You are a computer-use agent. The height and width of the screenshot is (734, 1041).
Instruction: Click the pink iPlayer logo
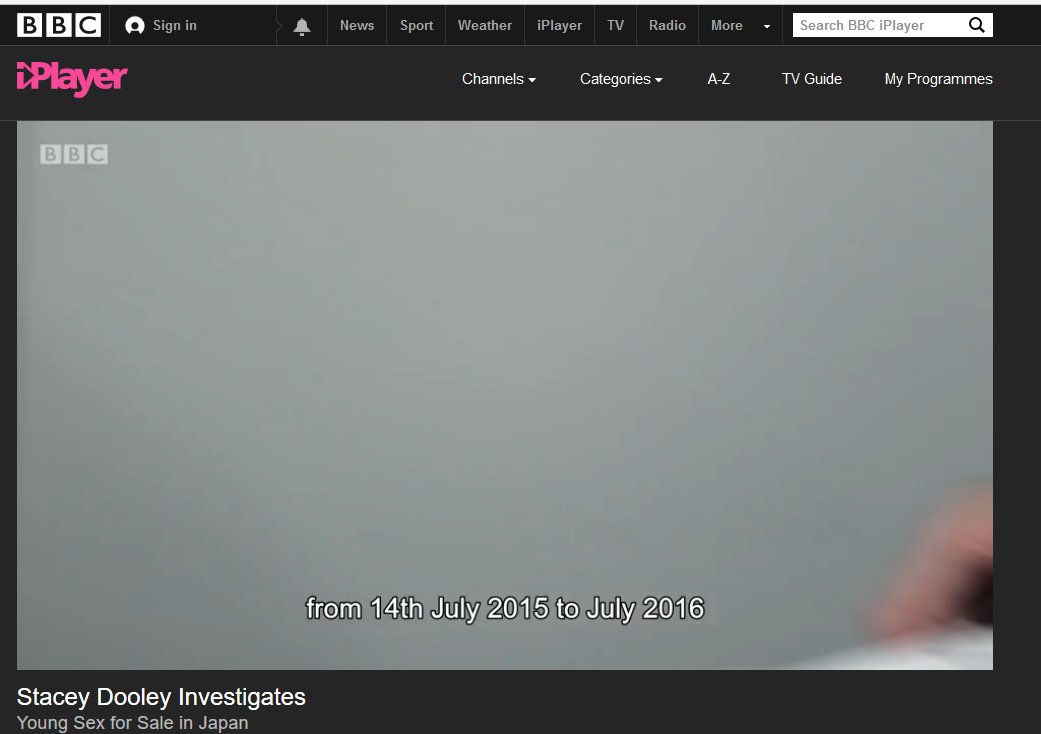click(x=72, y=80)
